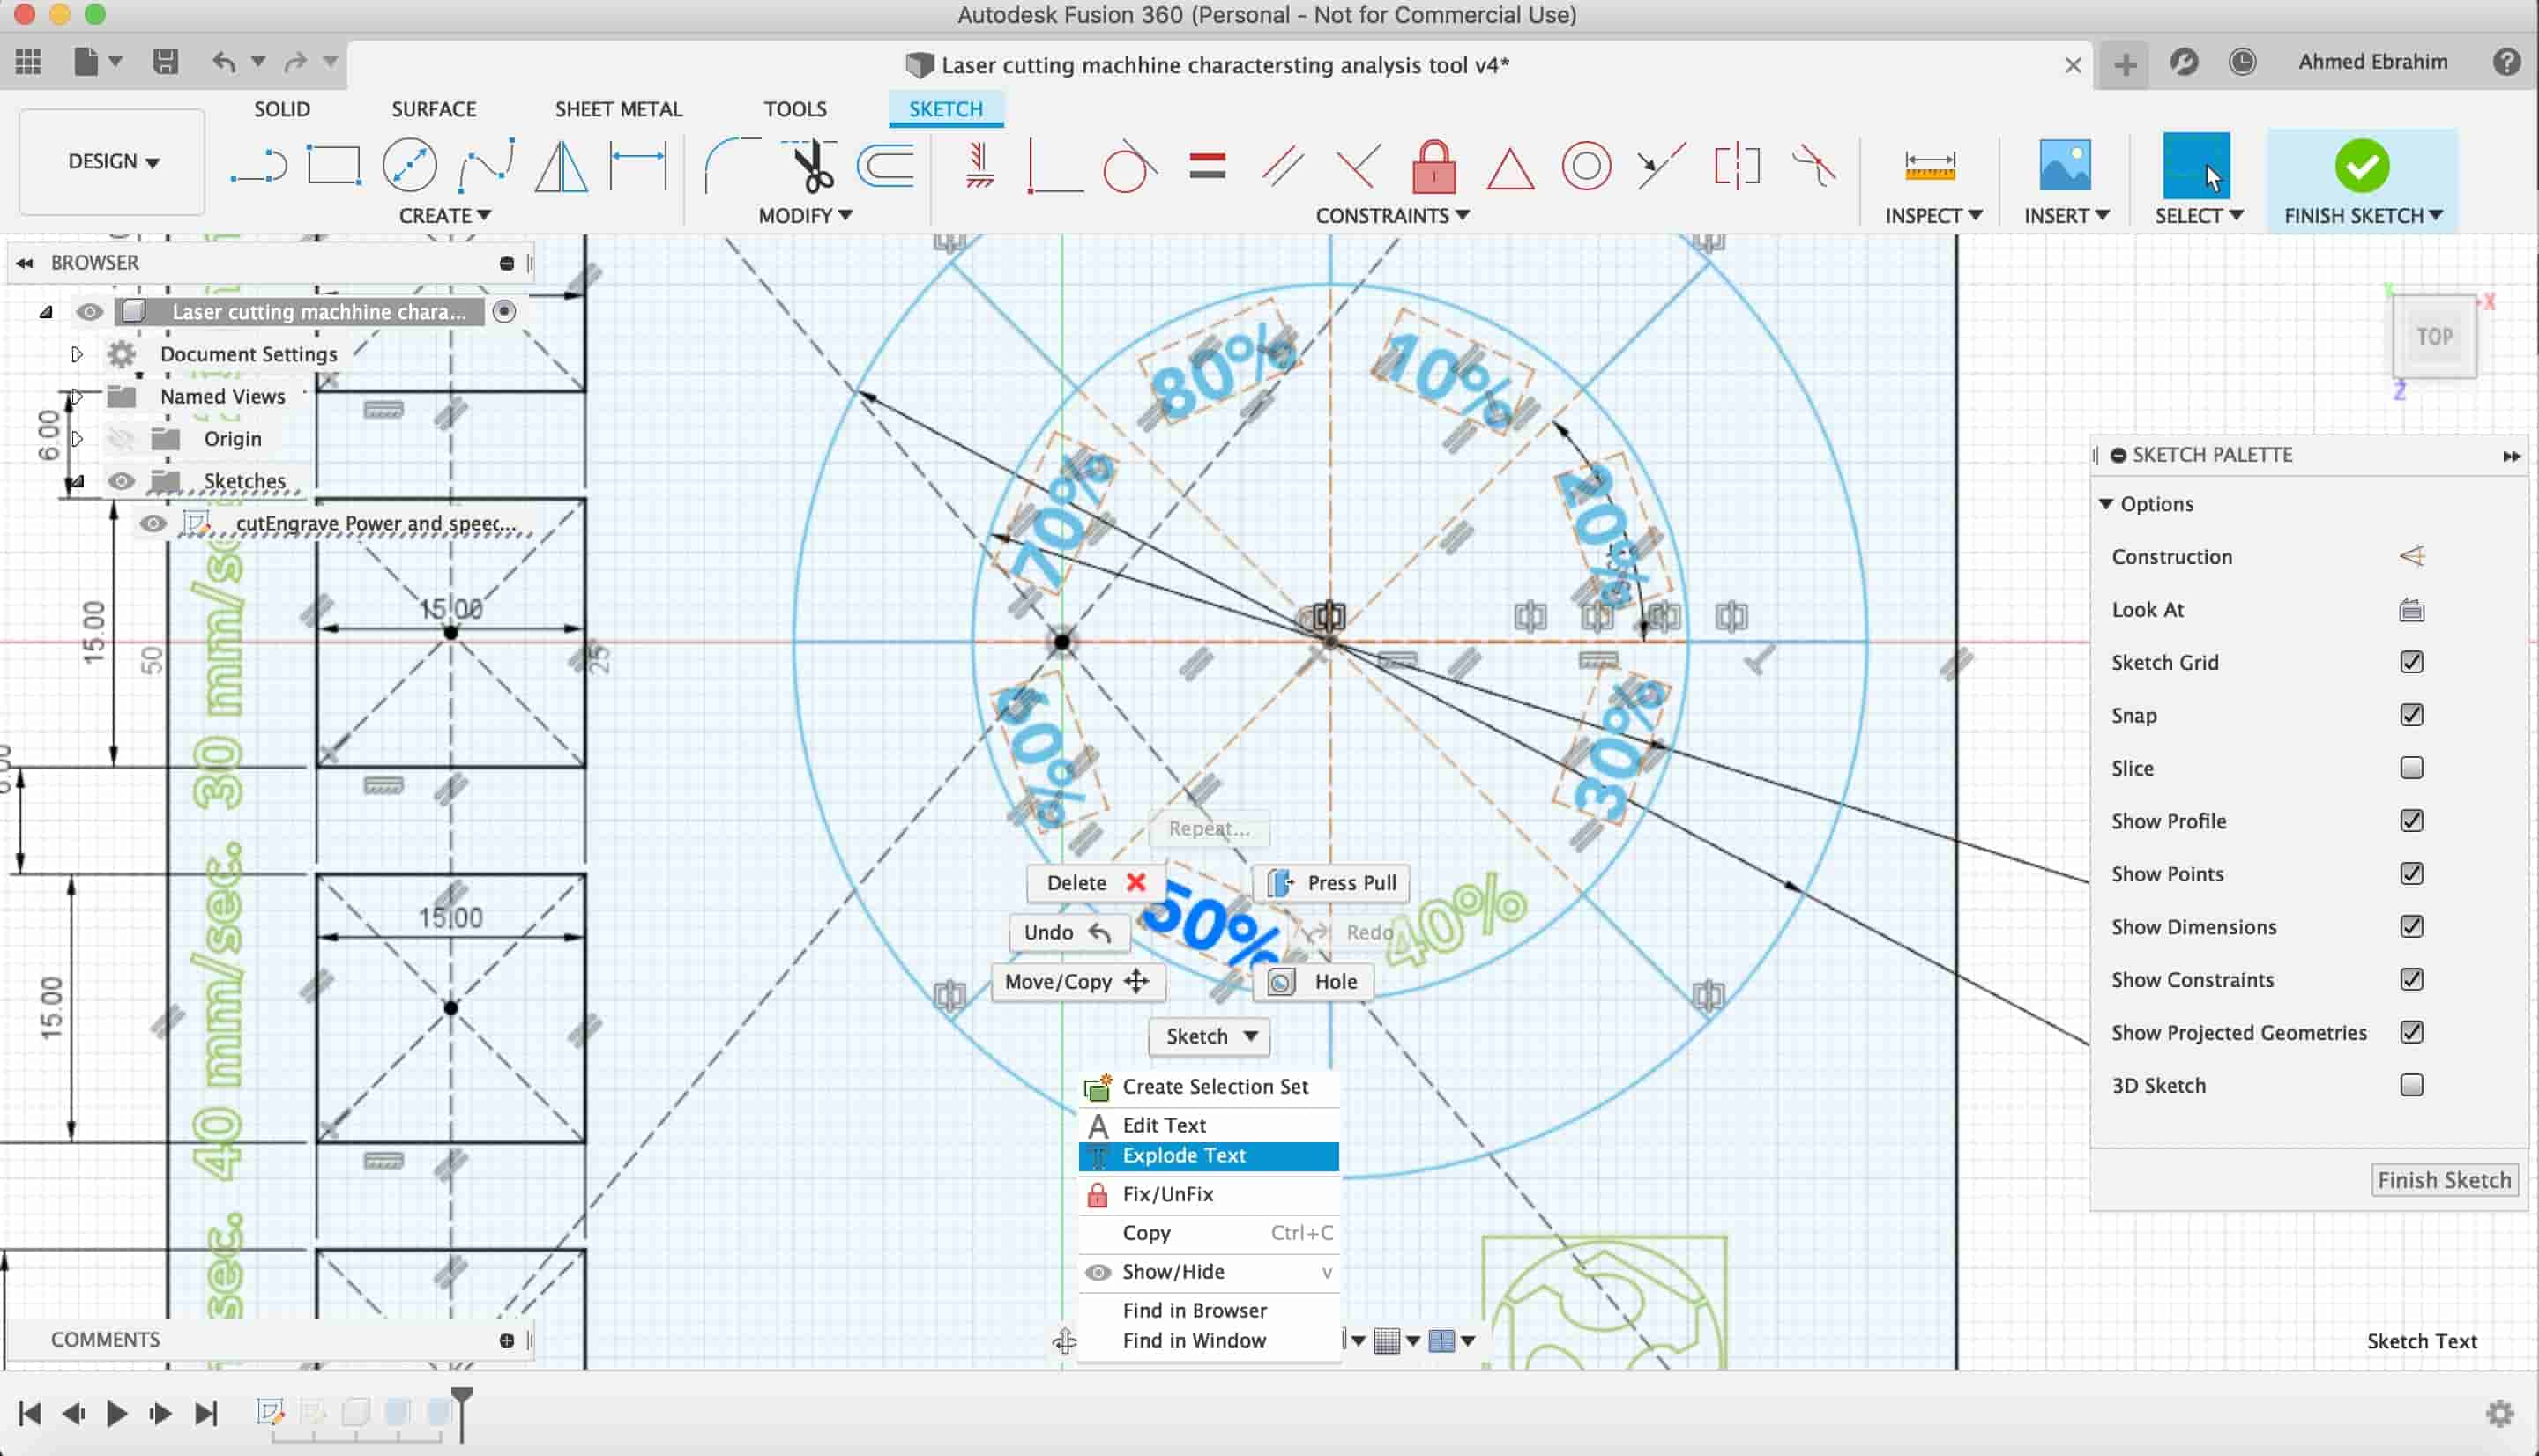
Task: Click the Undo arrow in toolbar
Action: (223, 62)
